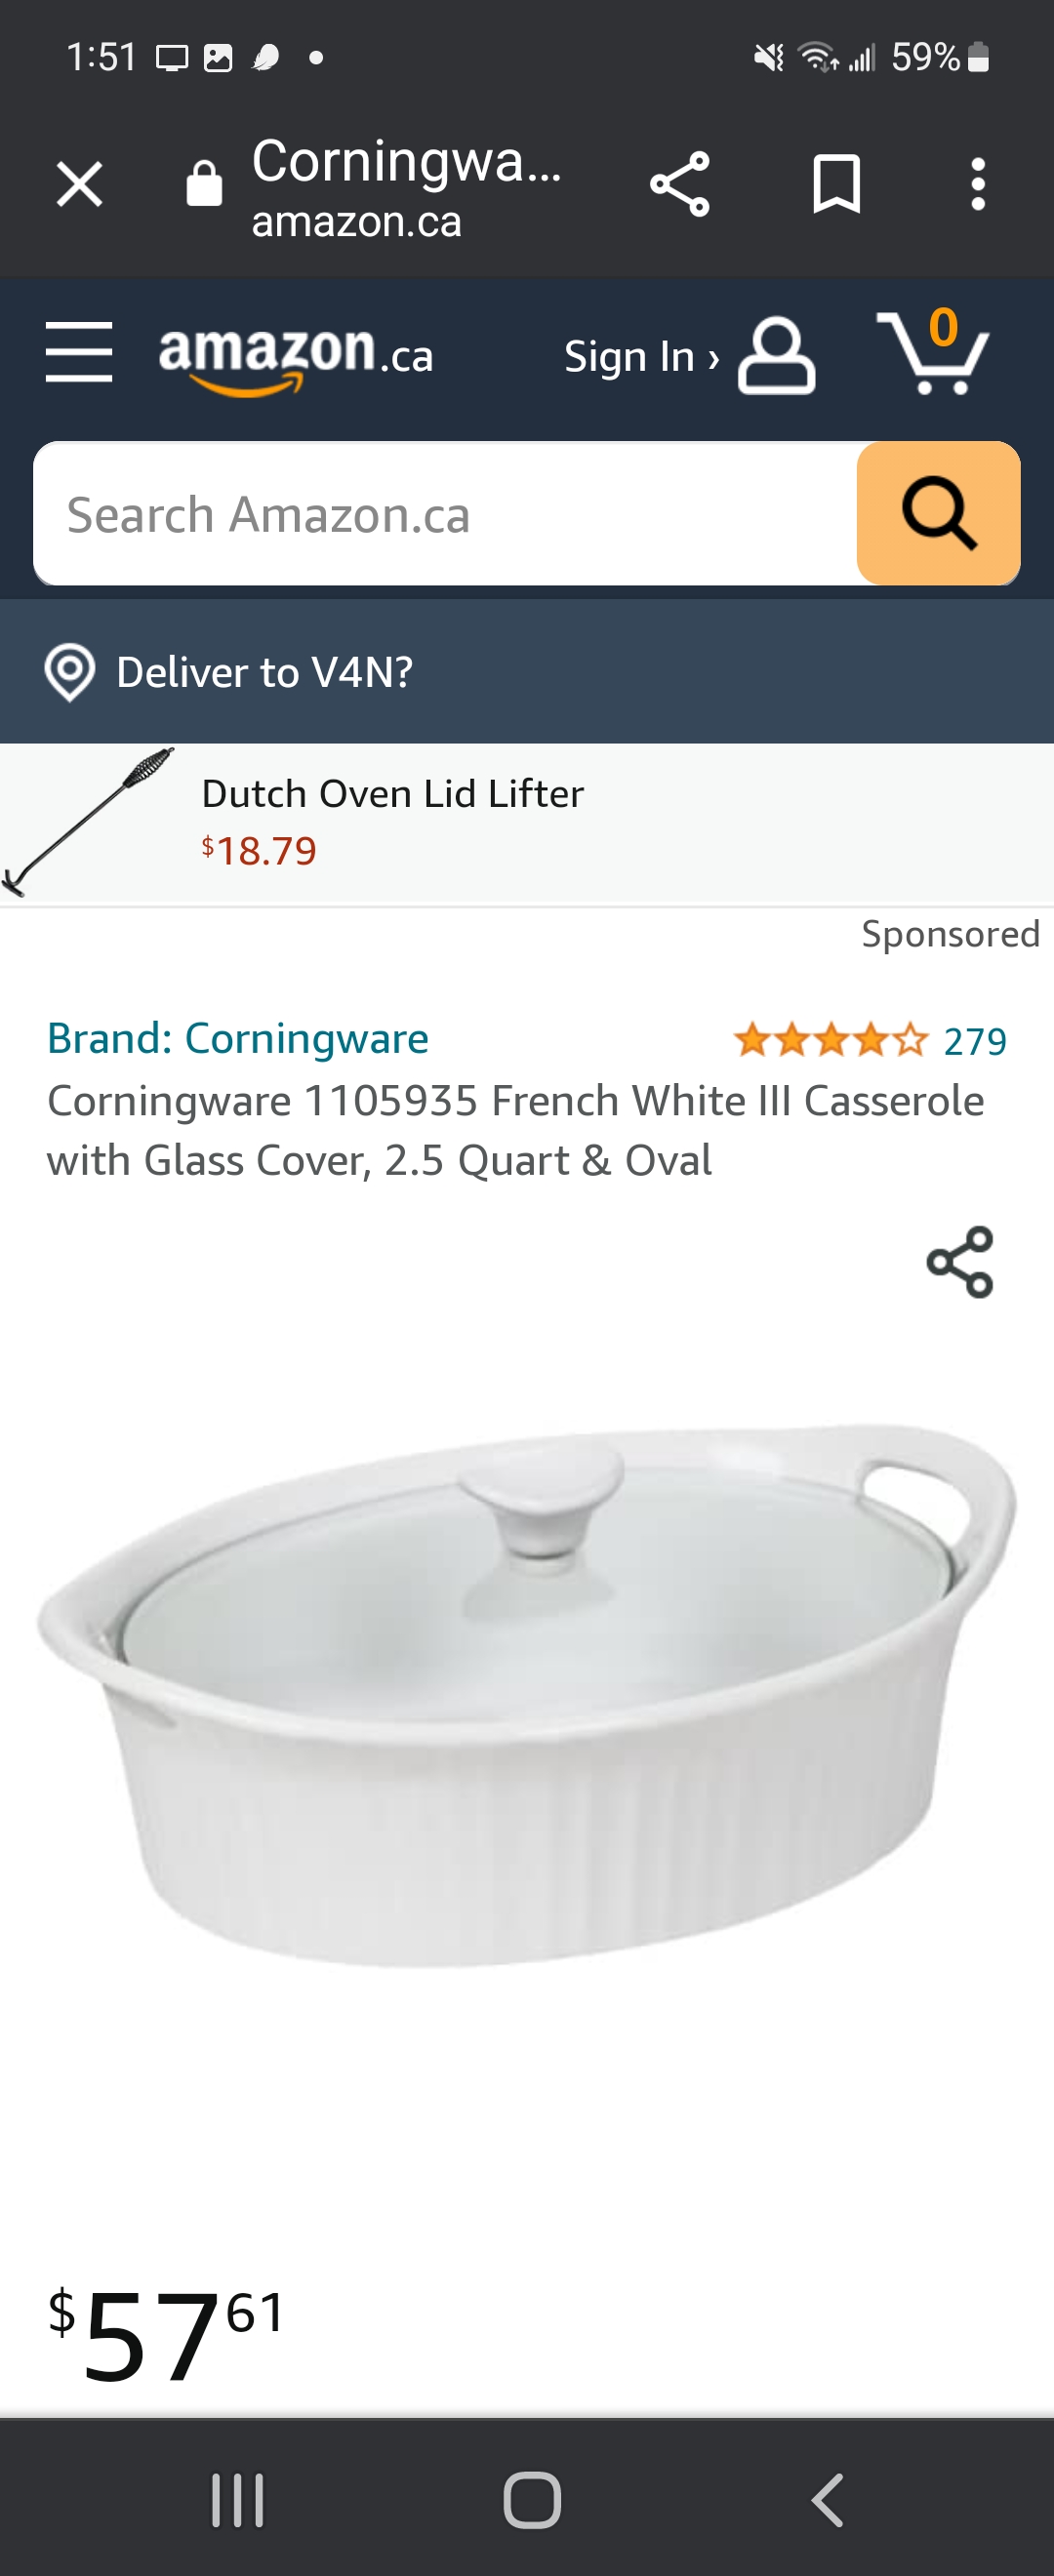Screen dimensions: 1054x2576
Task: Tap the browser share icon in top bar
Action: [680, 184]
